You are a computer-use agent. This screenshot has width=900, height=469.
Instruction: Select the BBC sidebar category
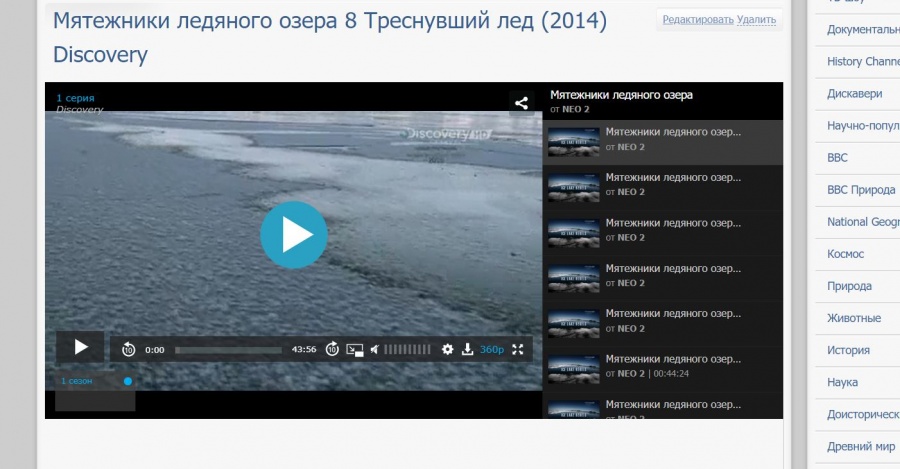pyautogui.click(x=837, y=158)
